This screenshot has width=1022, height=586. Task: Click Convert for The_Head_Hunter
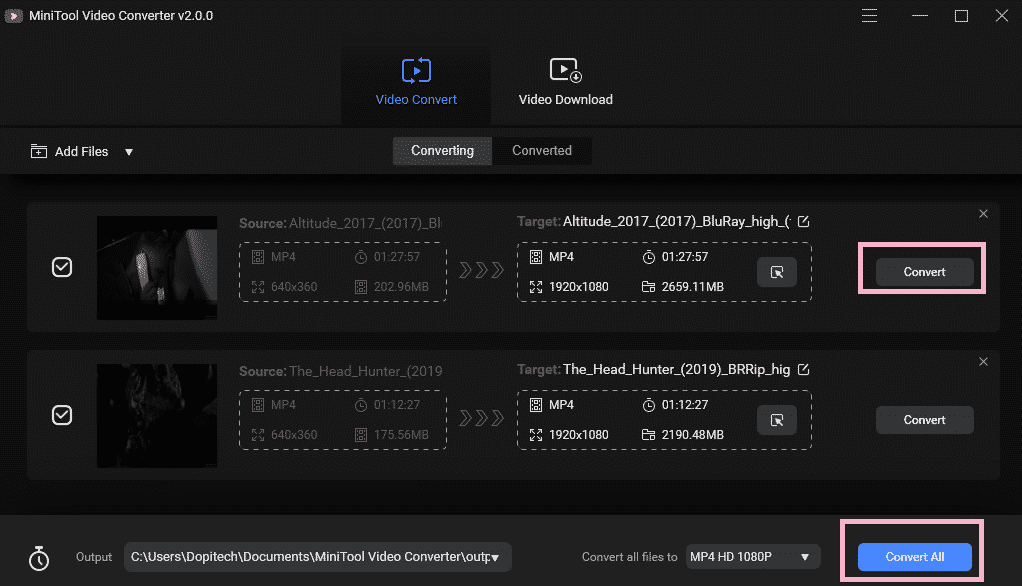coord(924,419)
